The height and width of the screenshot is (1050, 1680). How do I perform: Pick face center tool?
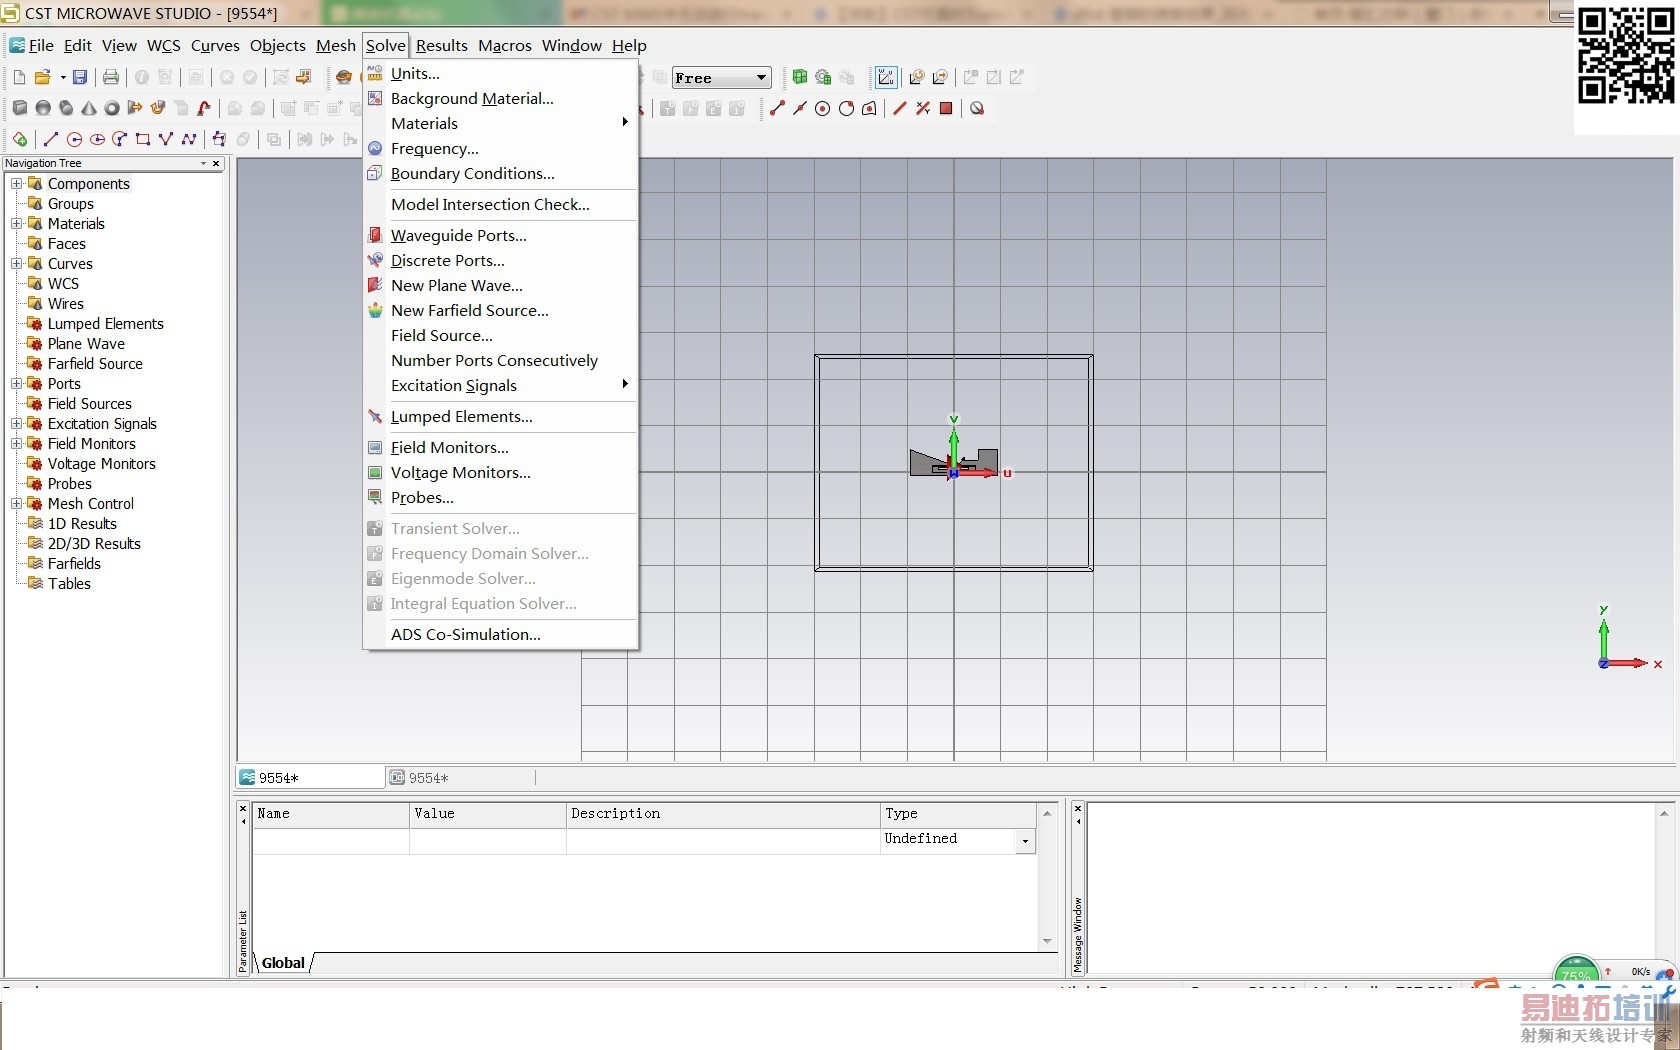pos(870,108)
